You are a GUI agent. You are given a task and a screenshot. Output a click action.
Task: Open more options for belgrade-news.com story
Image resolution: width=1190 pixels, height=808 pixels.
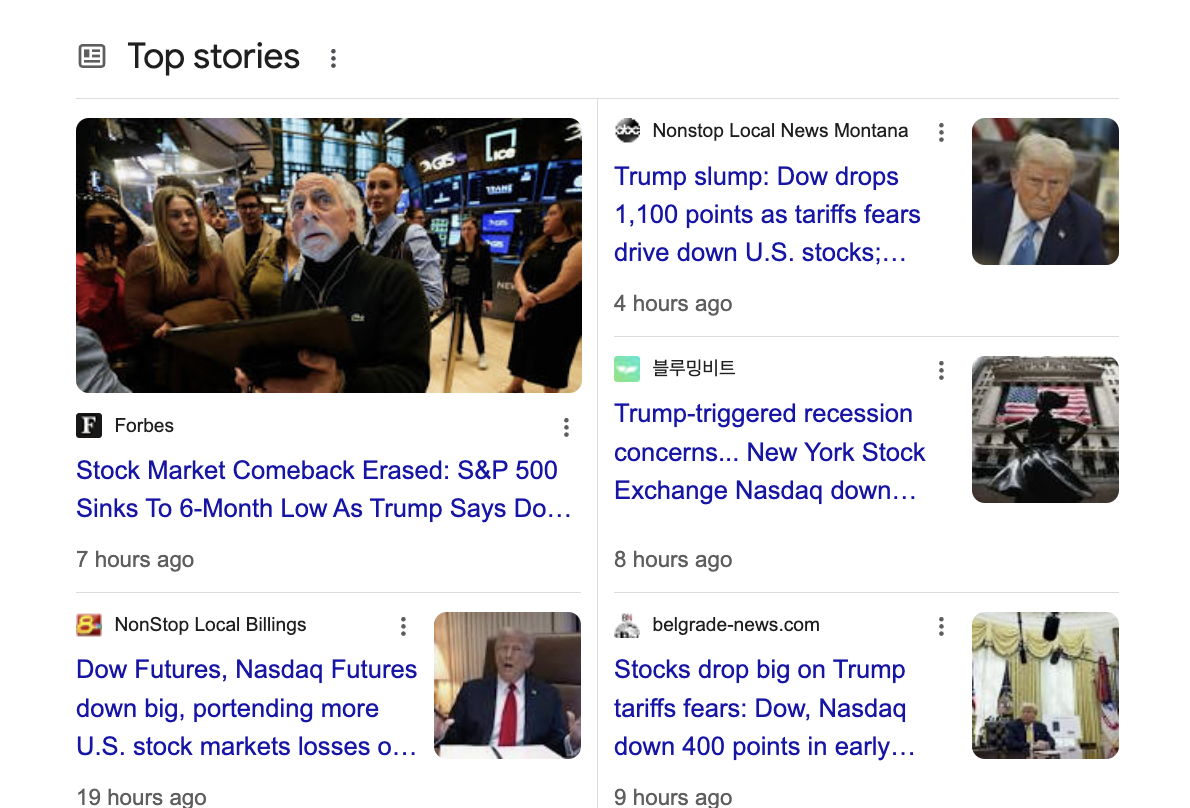(941, 626)
